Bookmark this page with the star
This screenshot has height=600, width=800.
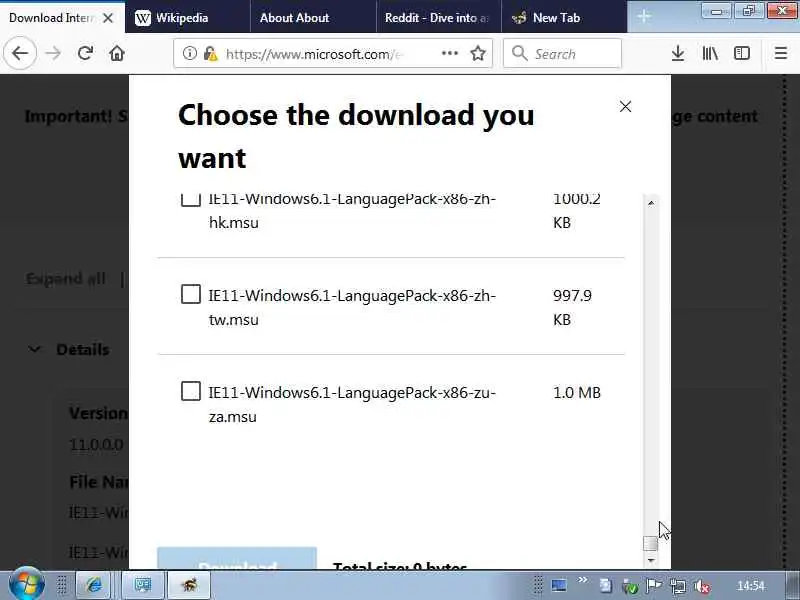(478, 53)
